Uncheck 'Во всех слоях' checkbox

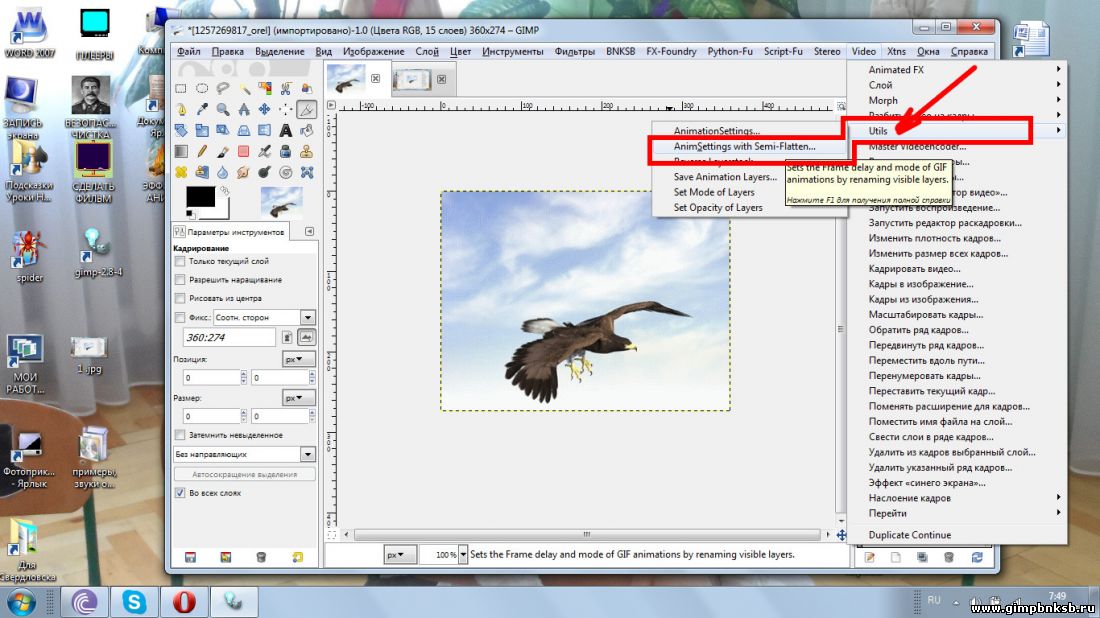click(180, 493)
